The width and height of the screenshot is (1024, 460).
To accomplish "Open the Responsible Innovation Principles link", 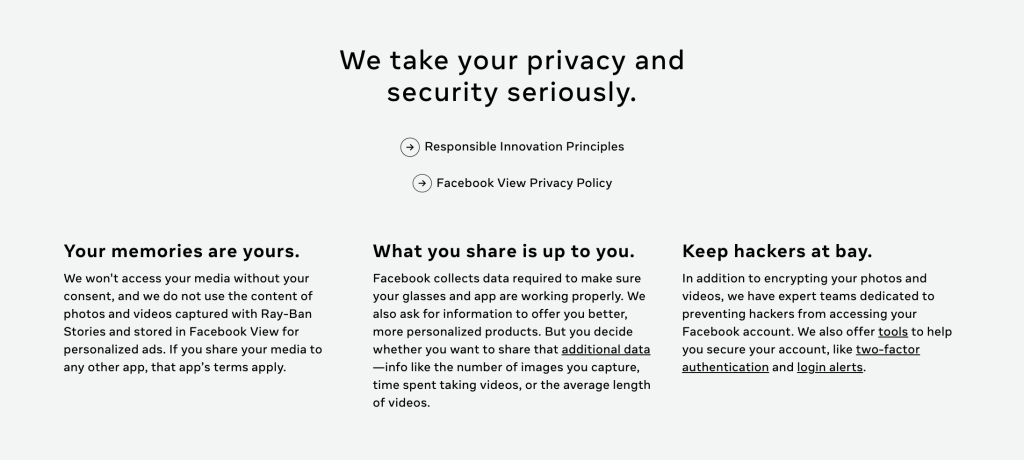I will (524, 147).
